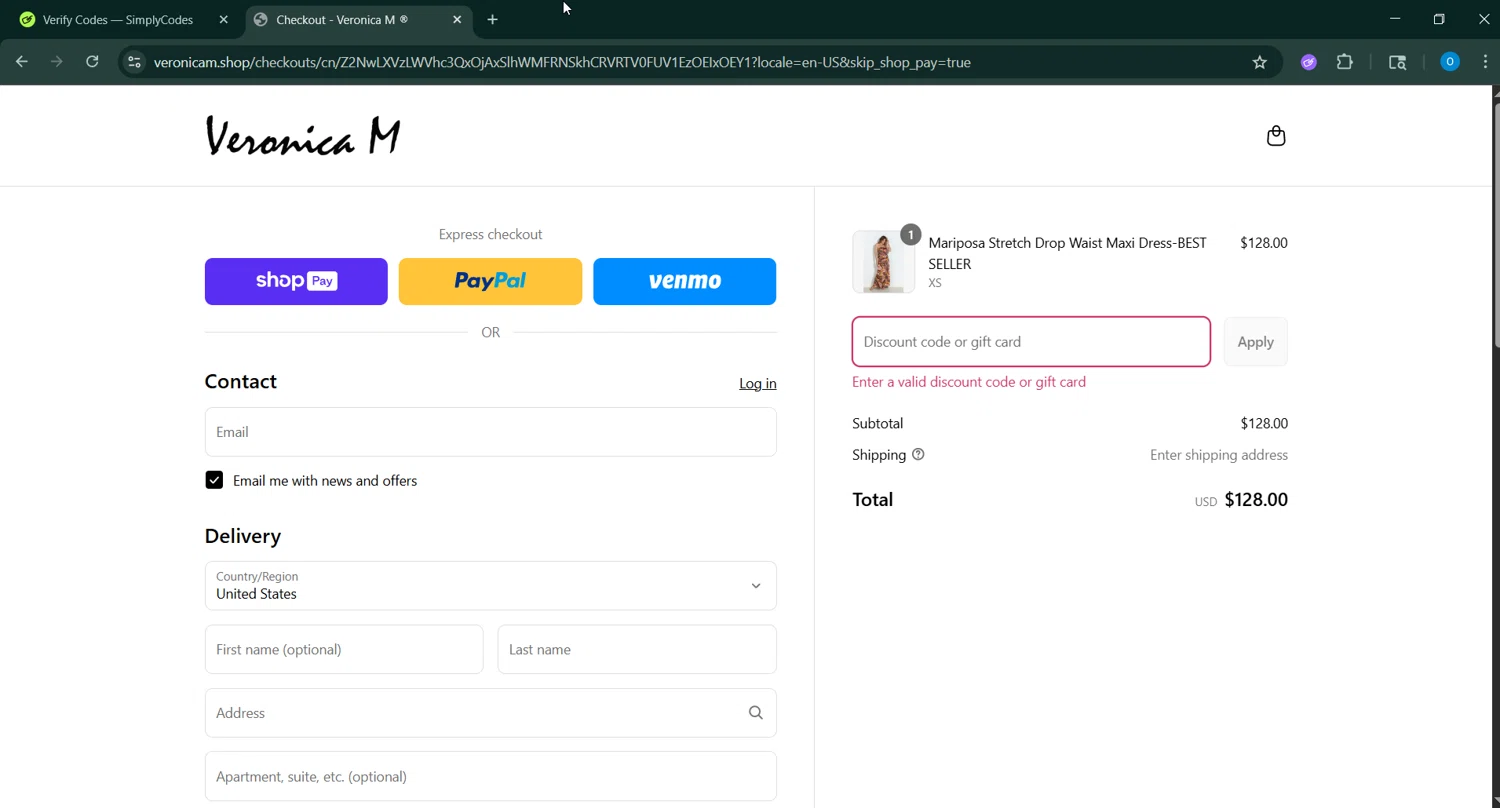Open the Chrome profile avatar

pos(1450,62)
